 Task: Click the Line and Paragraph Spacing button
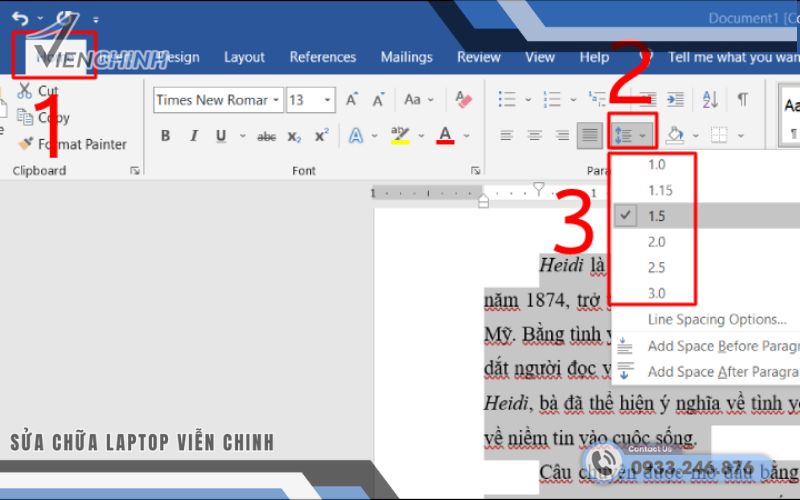click(632, 136)
